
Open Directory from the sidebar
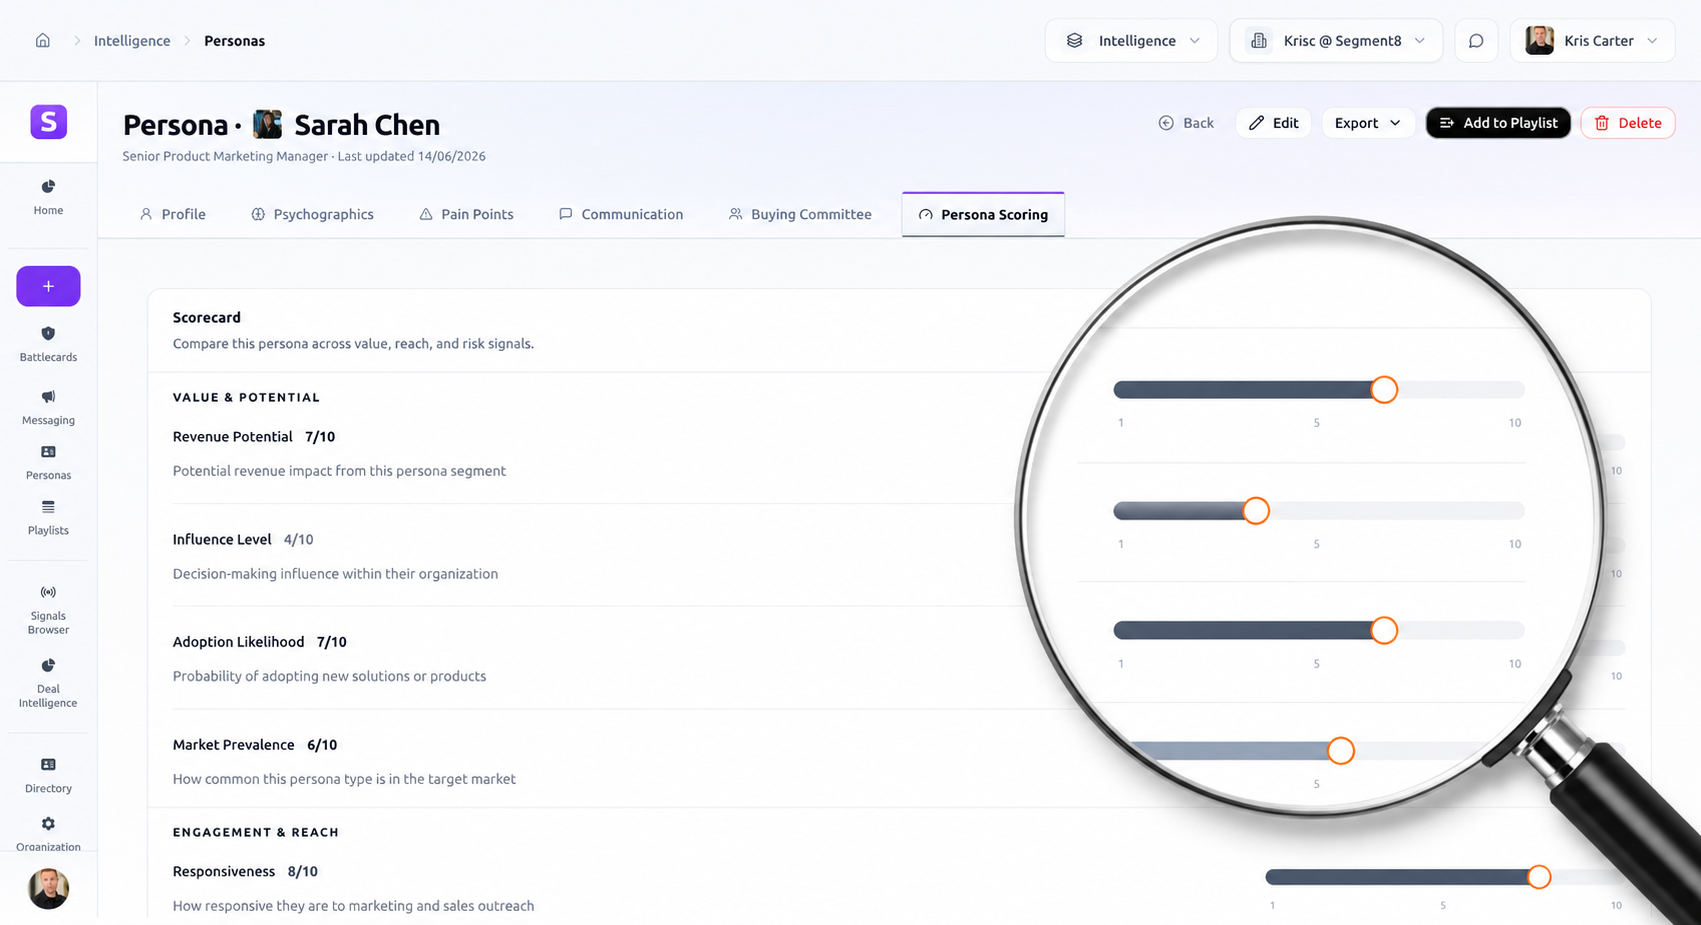pos(48,775)
